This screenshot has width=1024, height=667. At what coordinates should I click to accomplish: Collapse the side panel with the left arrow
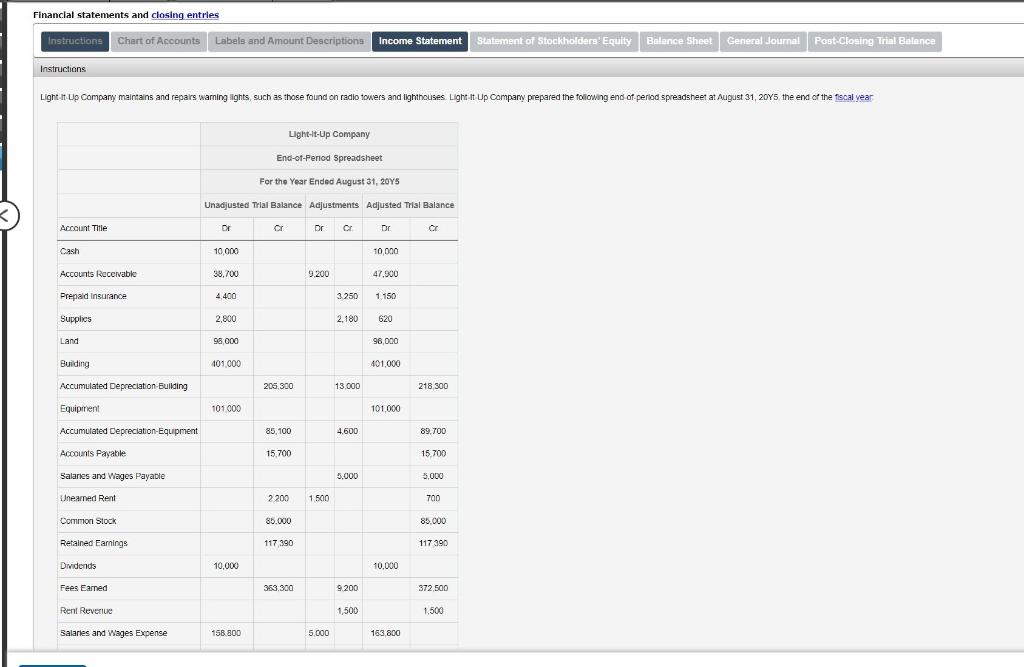pyautogui.click(x=7, y=216)
